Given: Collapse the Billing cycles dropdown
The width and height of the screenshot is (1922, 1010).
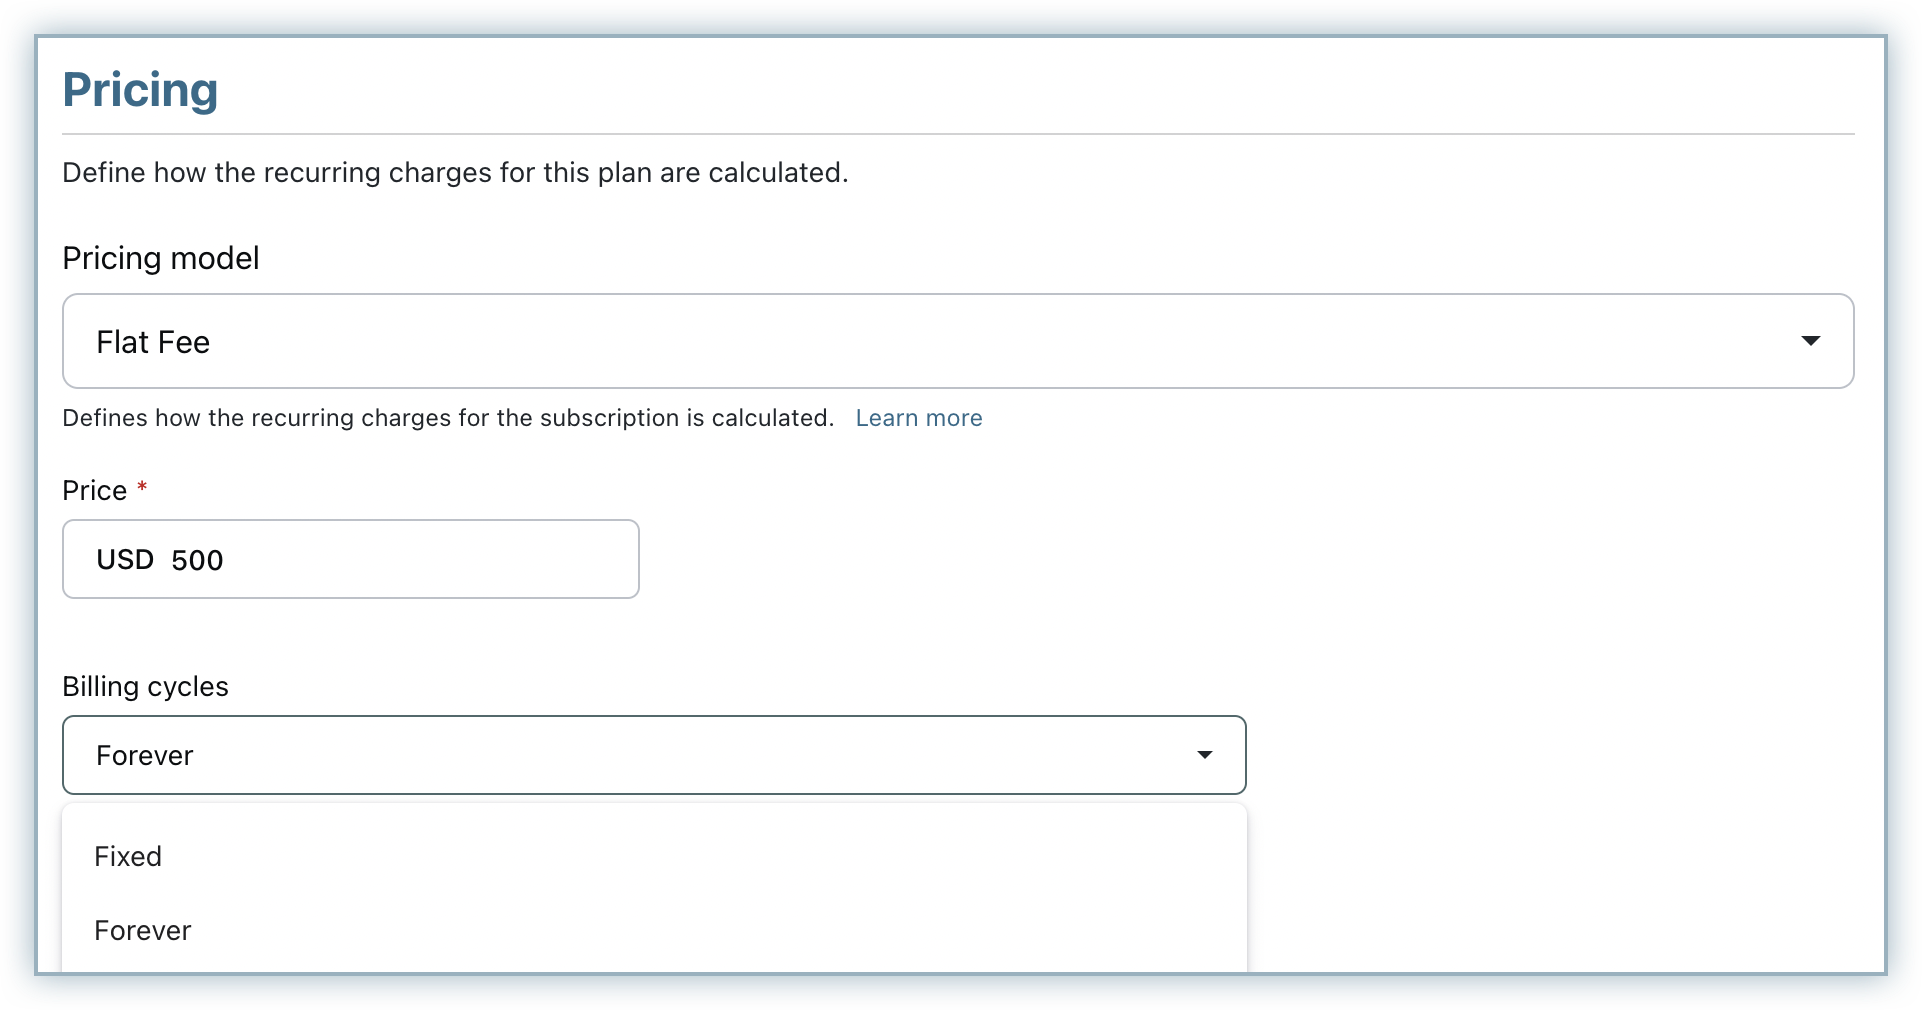Looking at the screenshot, I should [x=654, y=755].
